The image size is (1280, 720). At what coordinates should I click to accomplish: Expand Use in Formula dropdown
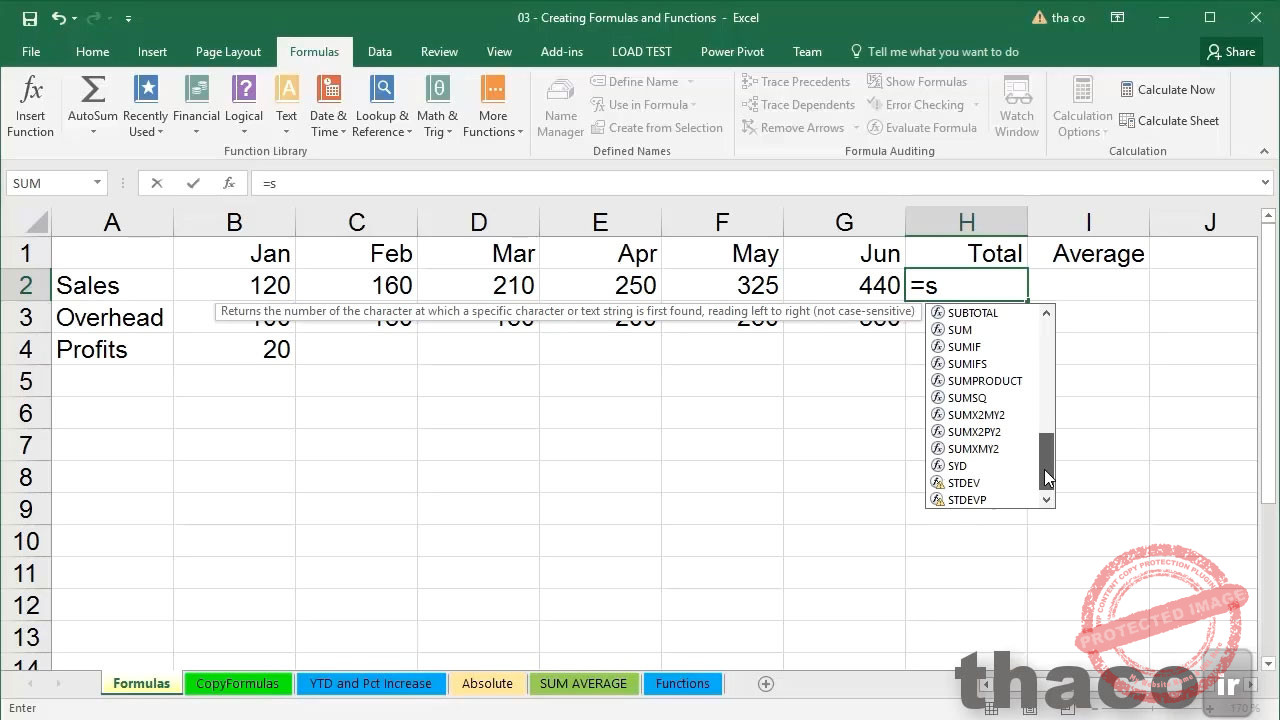coord(693,105)
